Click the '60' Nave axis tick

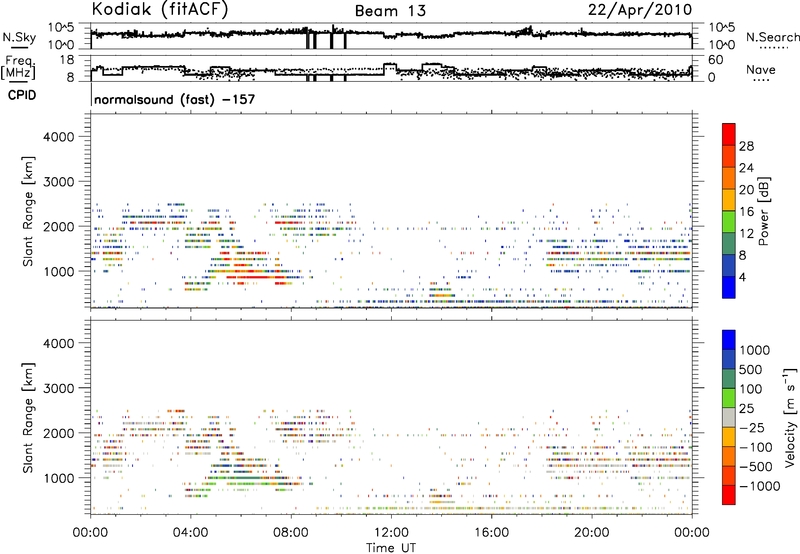point(715,60)
